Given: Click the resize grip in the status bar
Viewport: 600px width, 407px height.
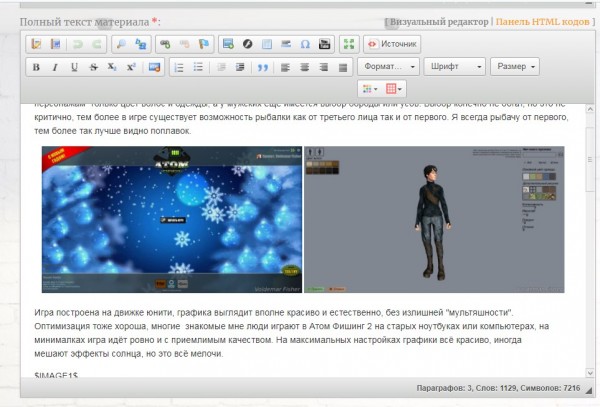Looking at the screenshot, I should [x=588, y=389].
